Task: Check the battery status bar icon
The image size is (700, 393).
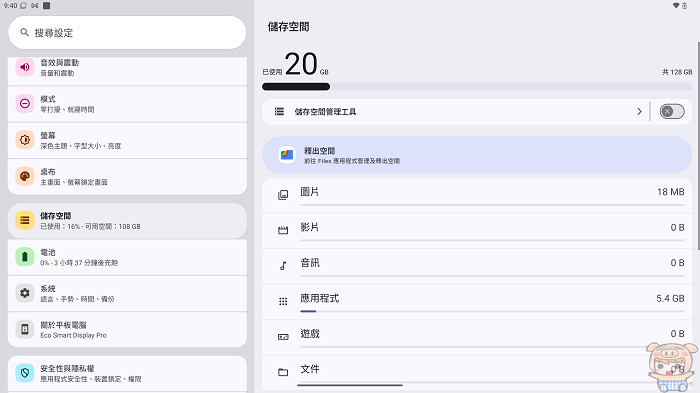Action: click(684, 5)
